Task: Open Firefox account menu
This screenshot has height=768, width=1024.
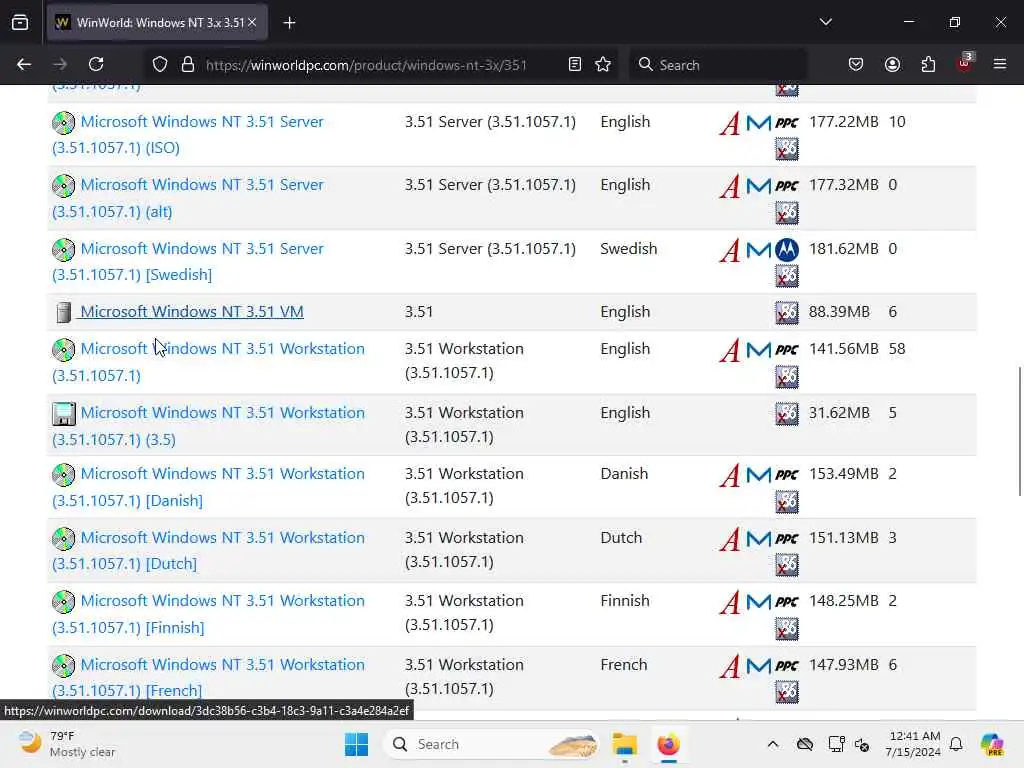Action: [892, 64]
